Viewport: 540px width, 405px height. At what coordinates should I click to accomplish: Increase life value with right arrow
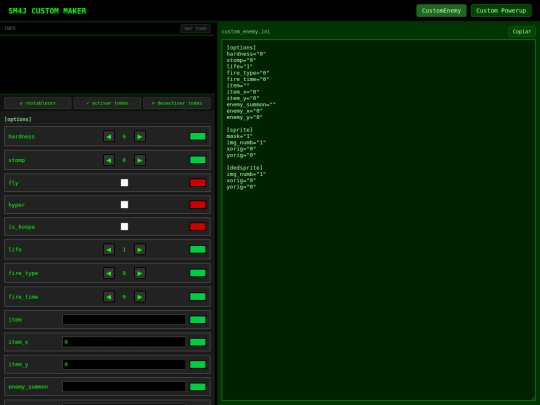(139, 249)
